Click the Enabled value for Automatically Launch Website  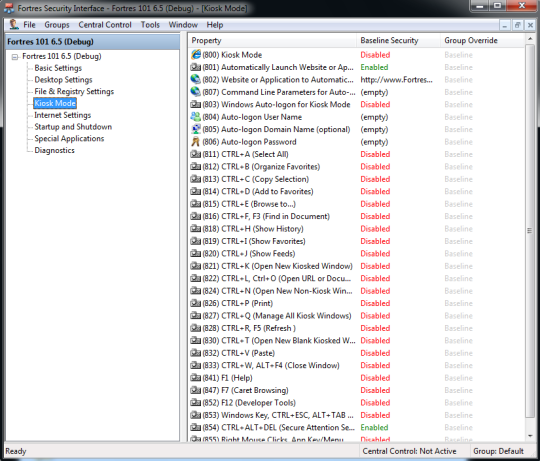(374, 67)
